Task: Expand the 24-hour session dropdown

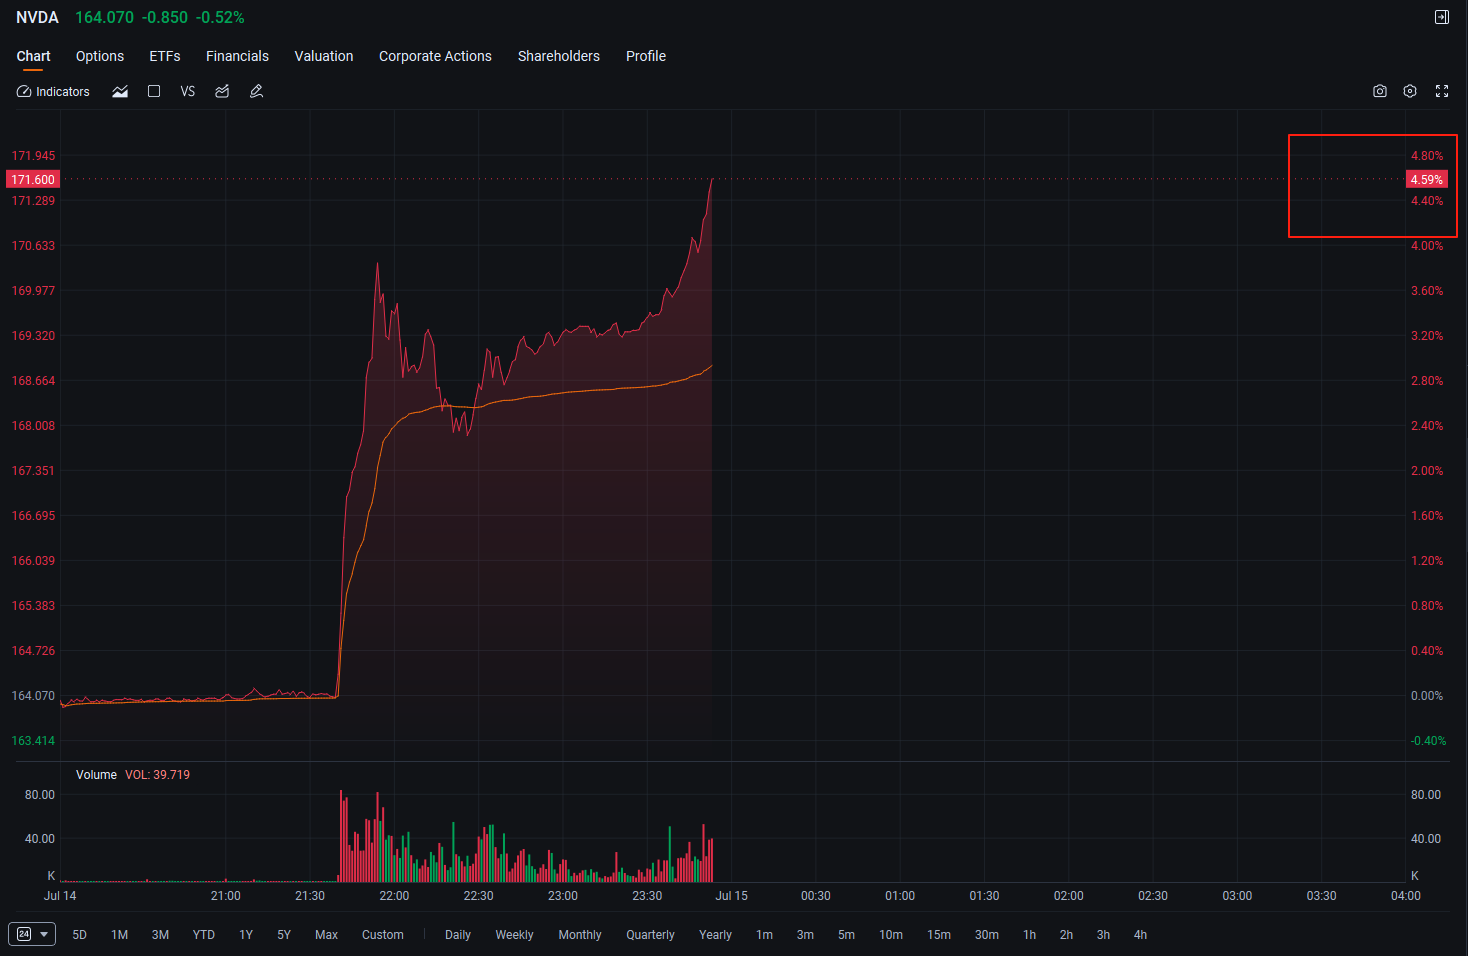Action: 32,934
